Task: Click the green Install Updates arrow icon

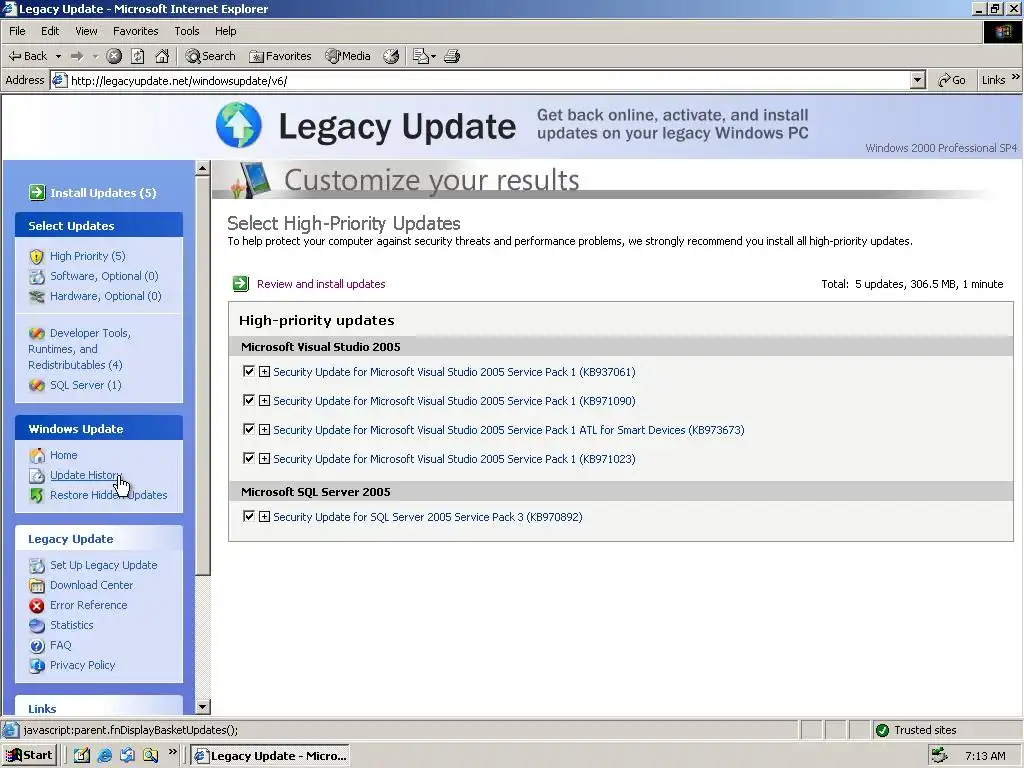Action: pos(37,193)
